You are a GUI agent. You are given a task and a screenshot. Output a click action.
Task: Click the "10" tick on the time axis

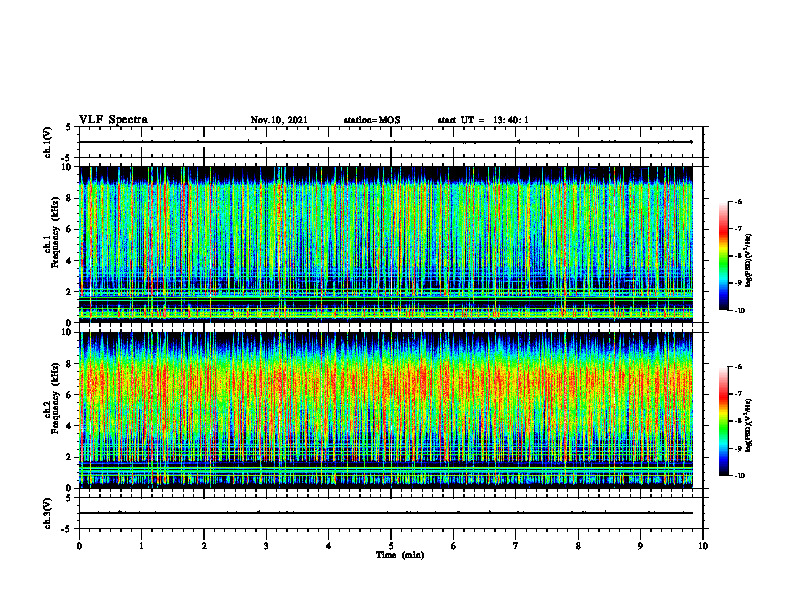(x=703, y=546)
